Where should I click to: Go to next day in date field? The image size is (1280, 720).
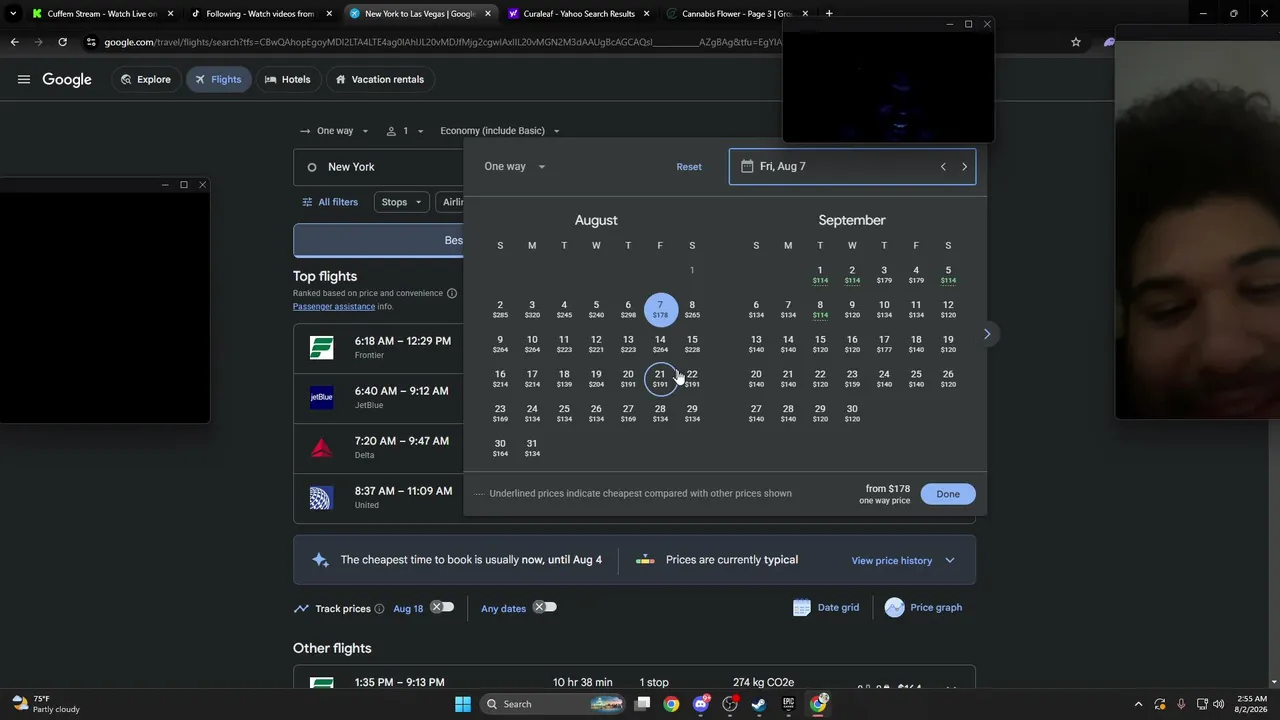tap(964, 167)
